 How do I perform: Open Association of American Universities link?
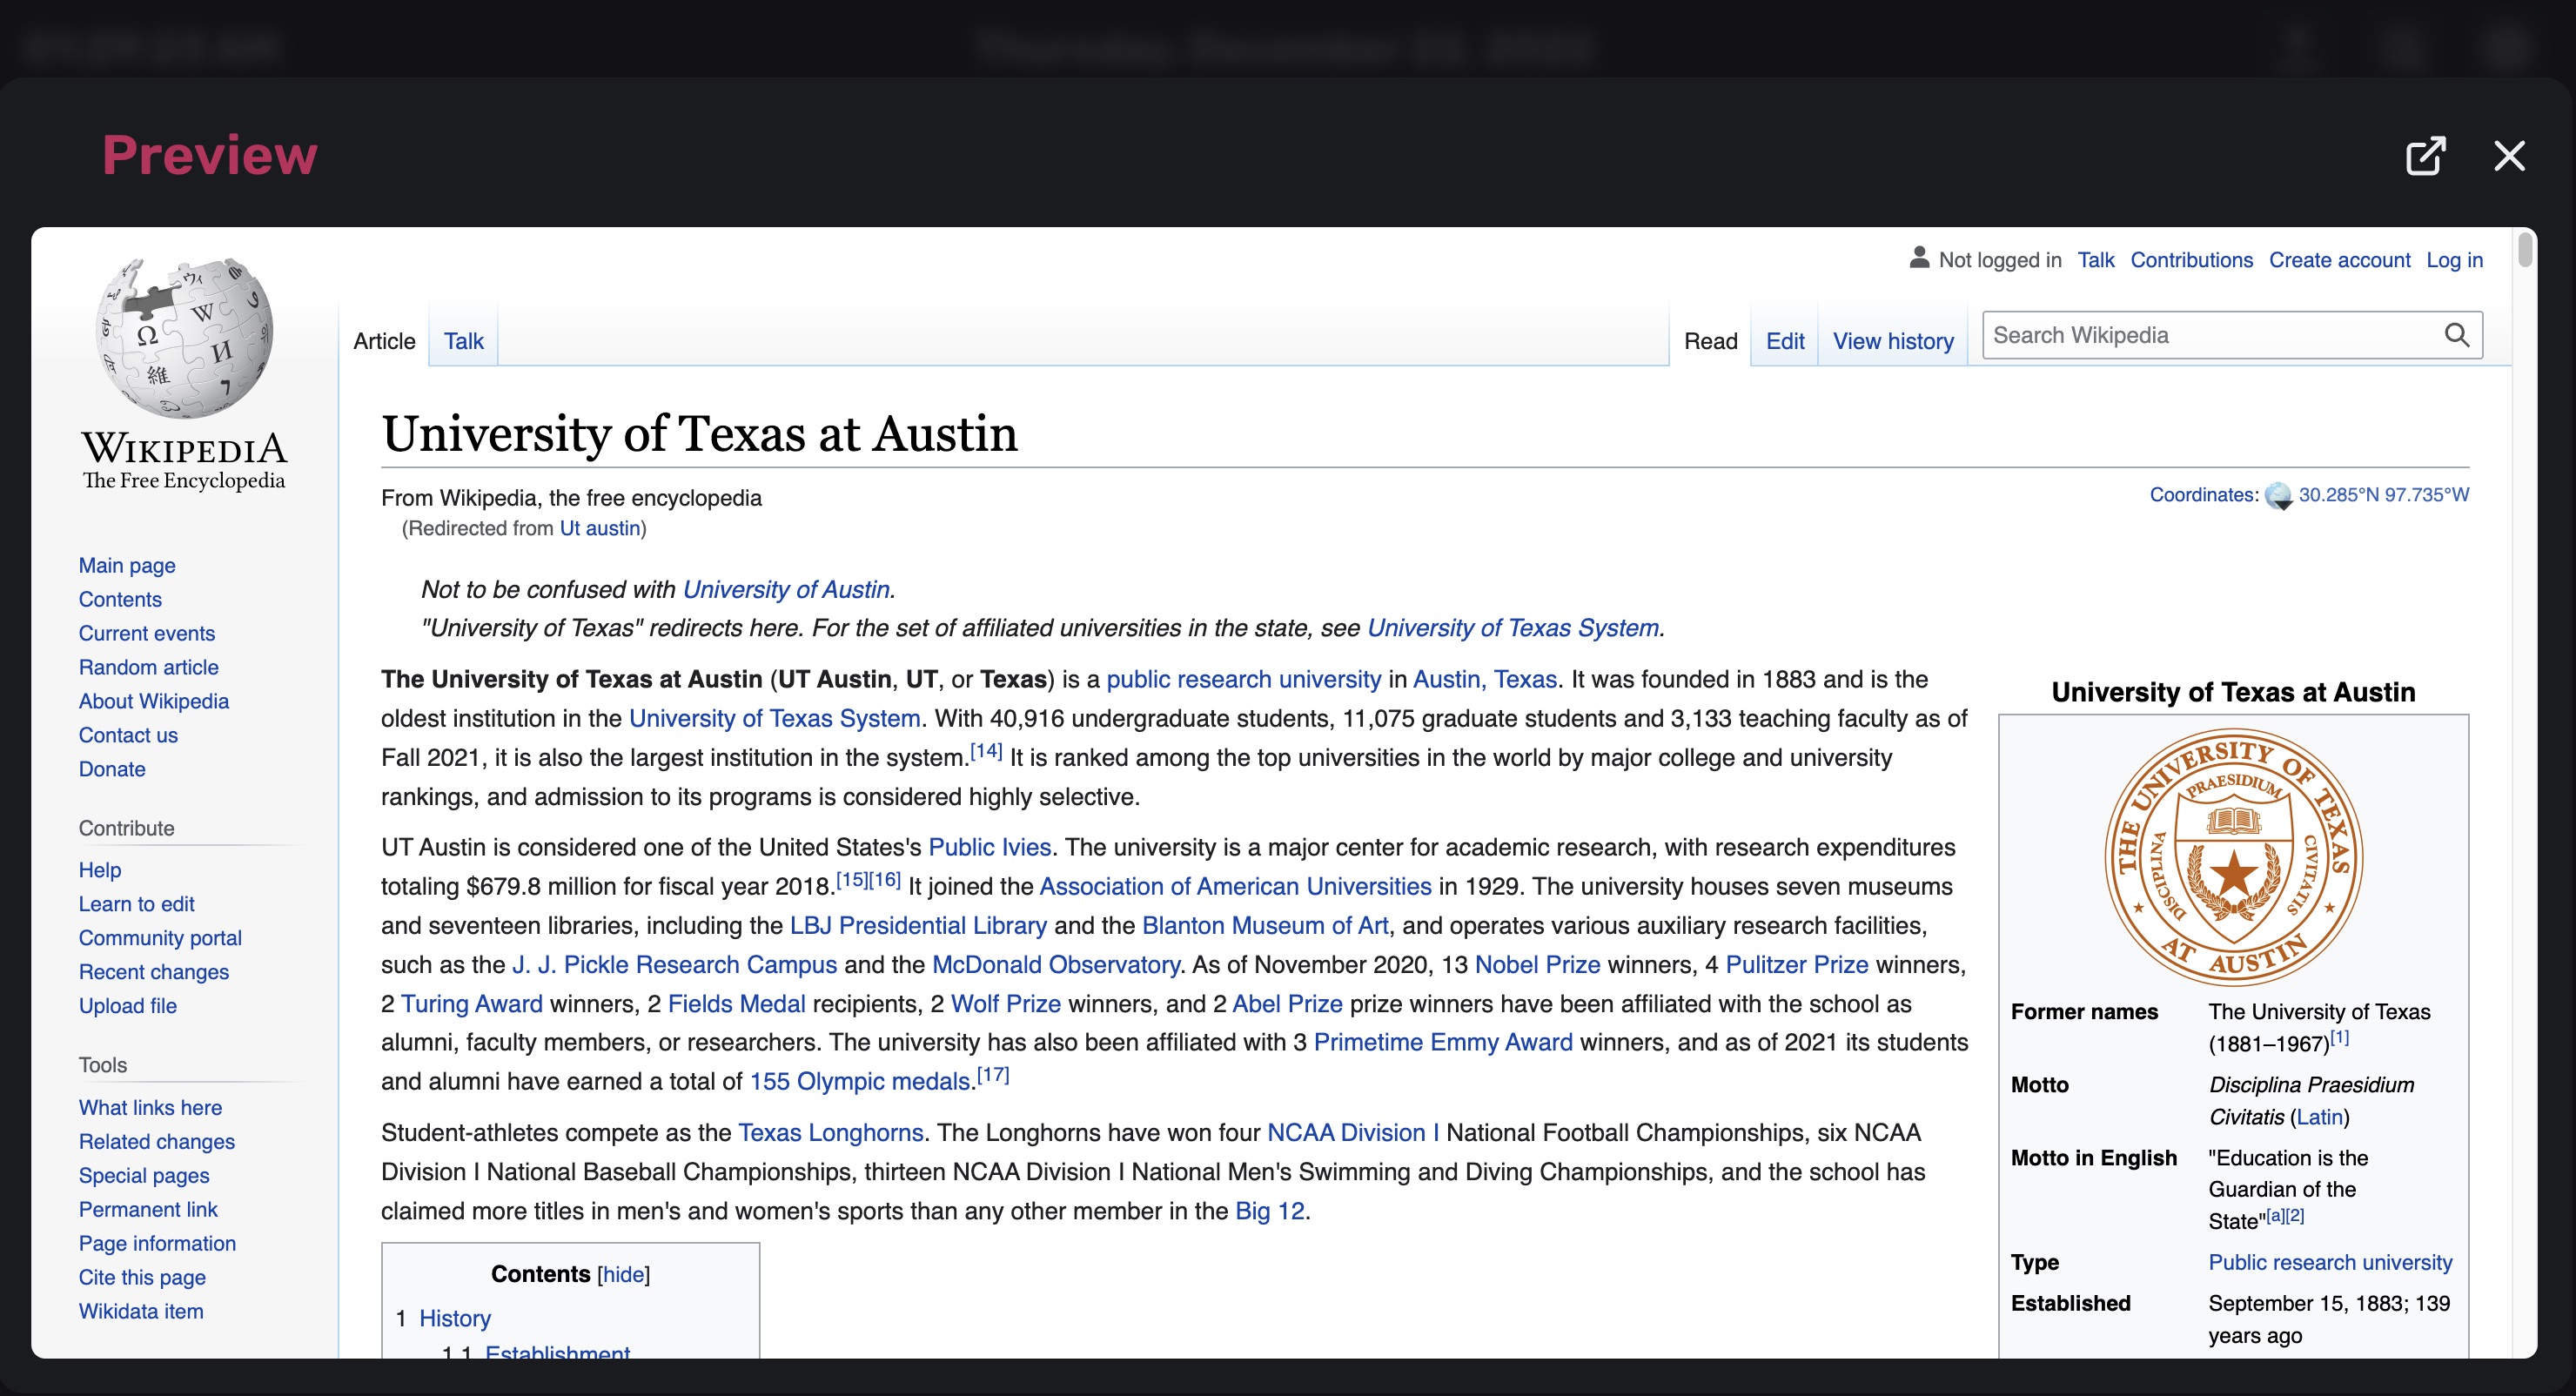coord(1235,886)
